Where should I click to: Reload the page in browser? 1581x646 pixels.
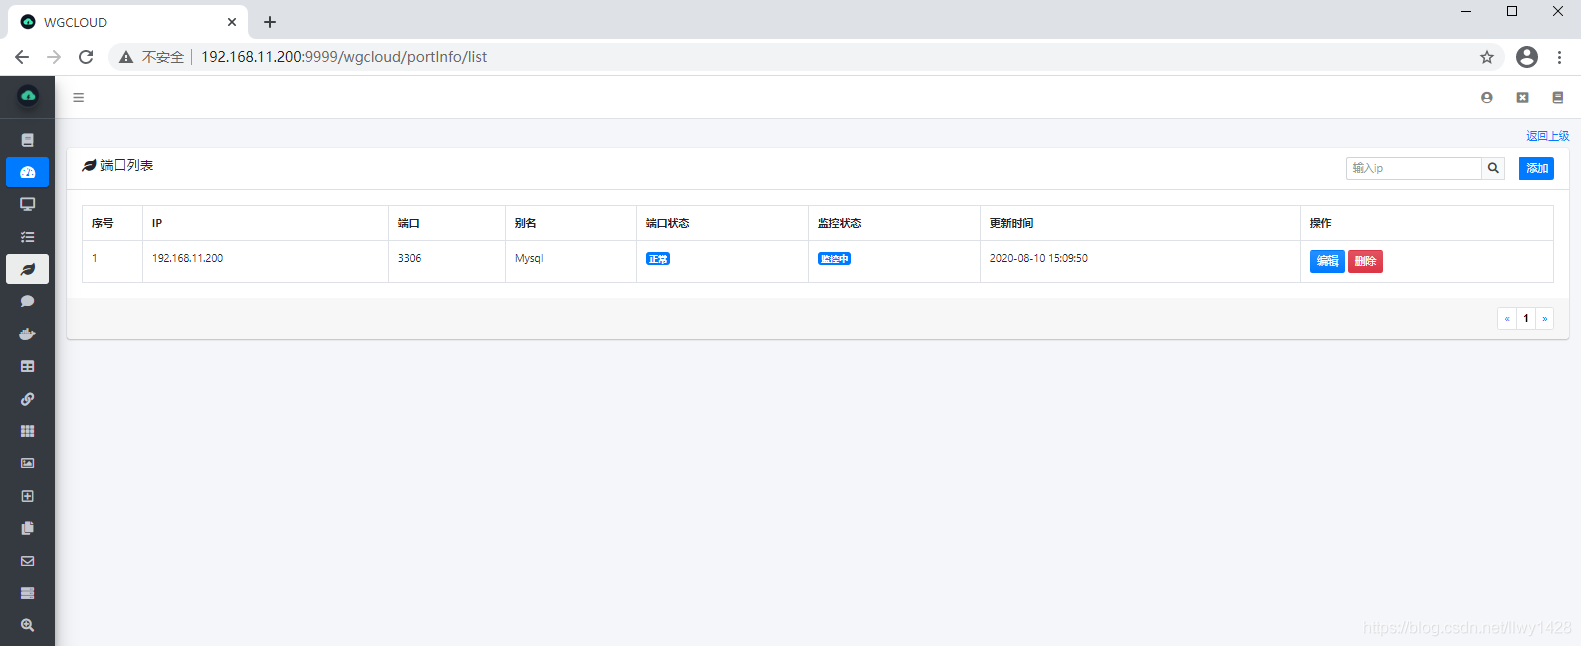coord(86,57)
